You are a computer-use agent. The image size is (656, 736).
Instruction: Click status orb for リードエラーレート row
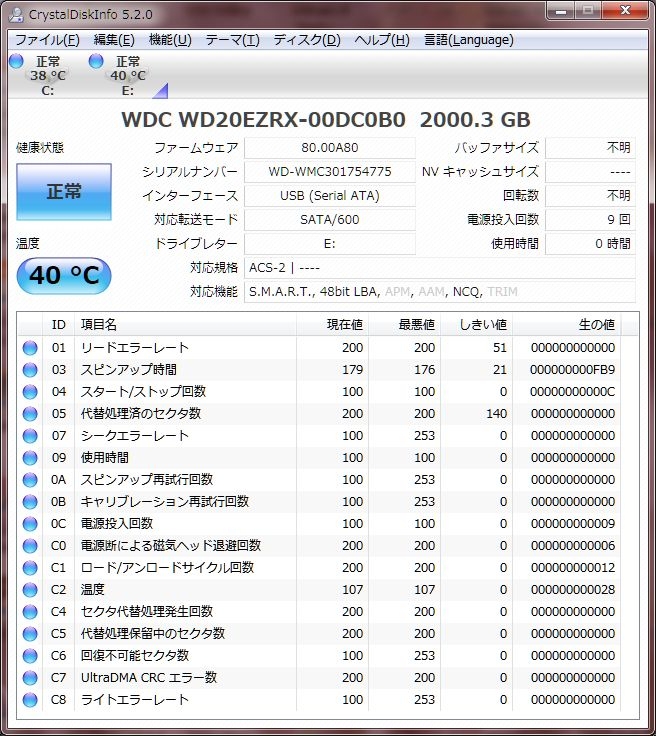[30, 348]
